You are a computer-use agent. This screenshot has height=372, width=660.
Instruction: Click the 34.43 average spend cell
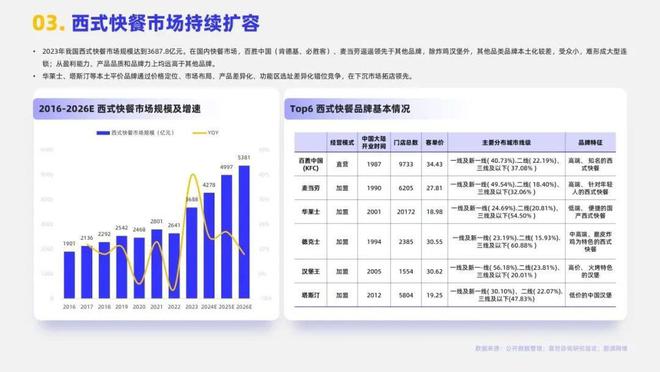[434, 165]
